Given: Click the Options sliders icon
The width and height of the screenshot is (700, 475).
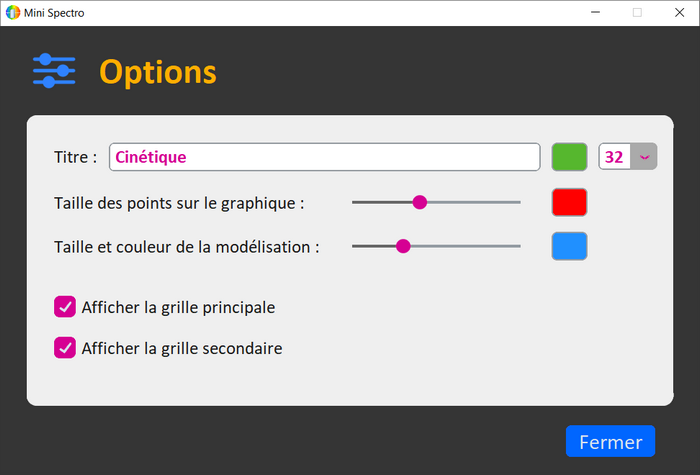Looking at the screenshot, I should [54, 71].
